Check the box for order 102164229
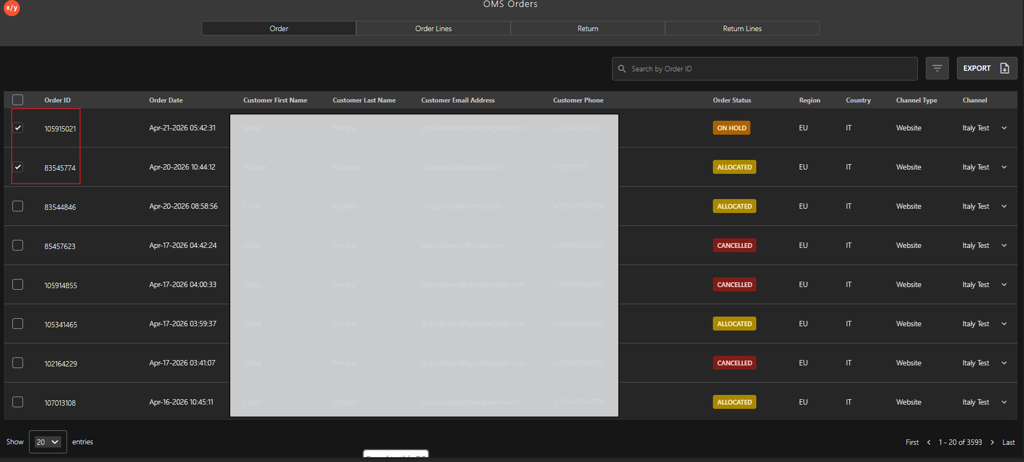The image size is (1024, 462). click(x=18, y=363)
